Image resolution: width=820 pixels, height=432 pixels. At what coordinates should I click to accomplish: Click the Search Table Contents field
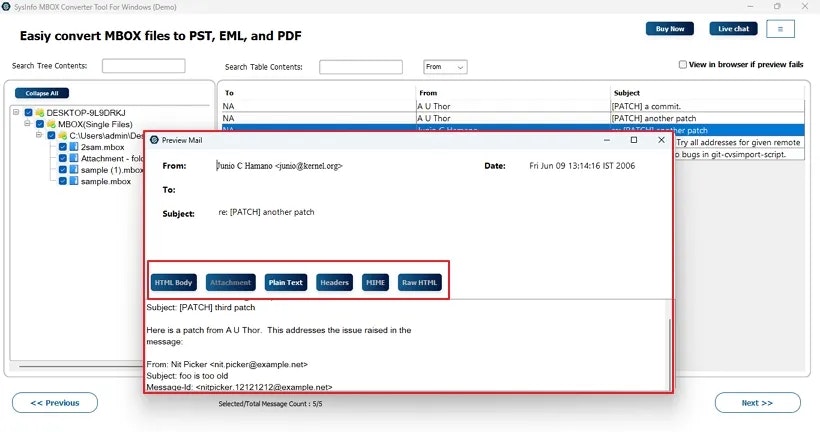click(x=361, y=67)
